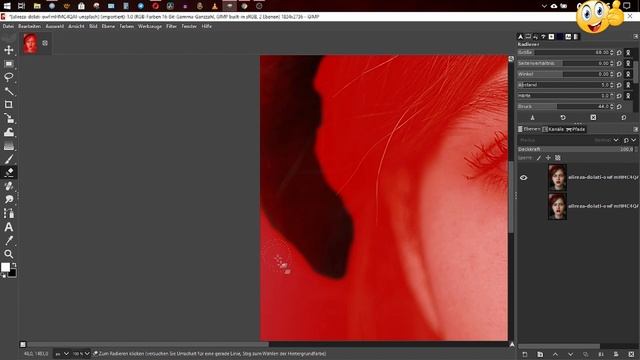The image size is (640, 360).
Task: Open the Ansicht menu
Action: [76, 26]
